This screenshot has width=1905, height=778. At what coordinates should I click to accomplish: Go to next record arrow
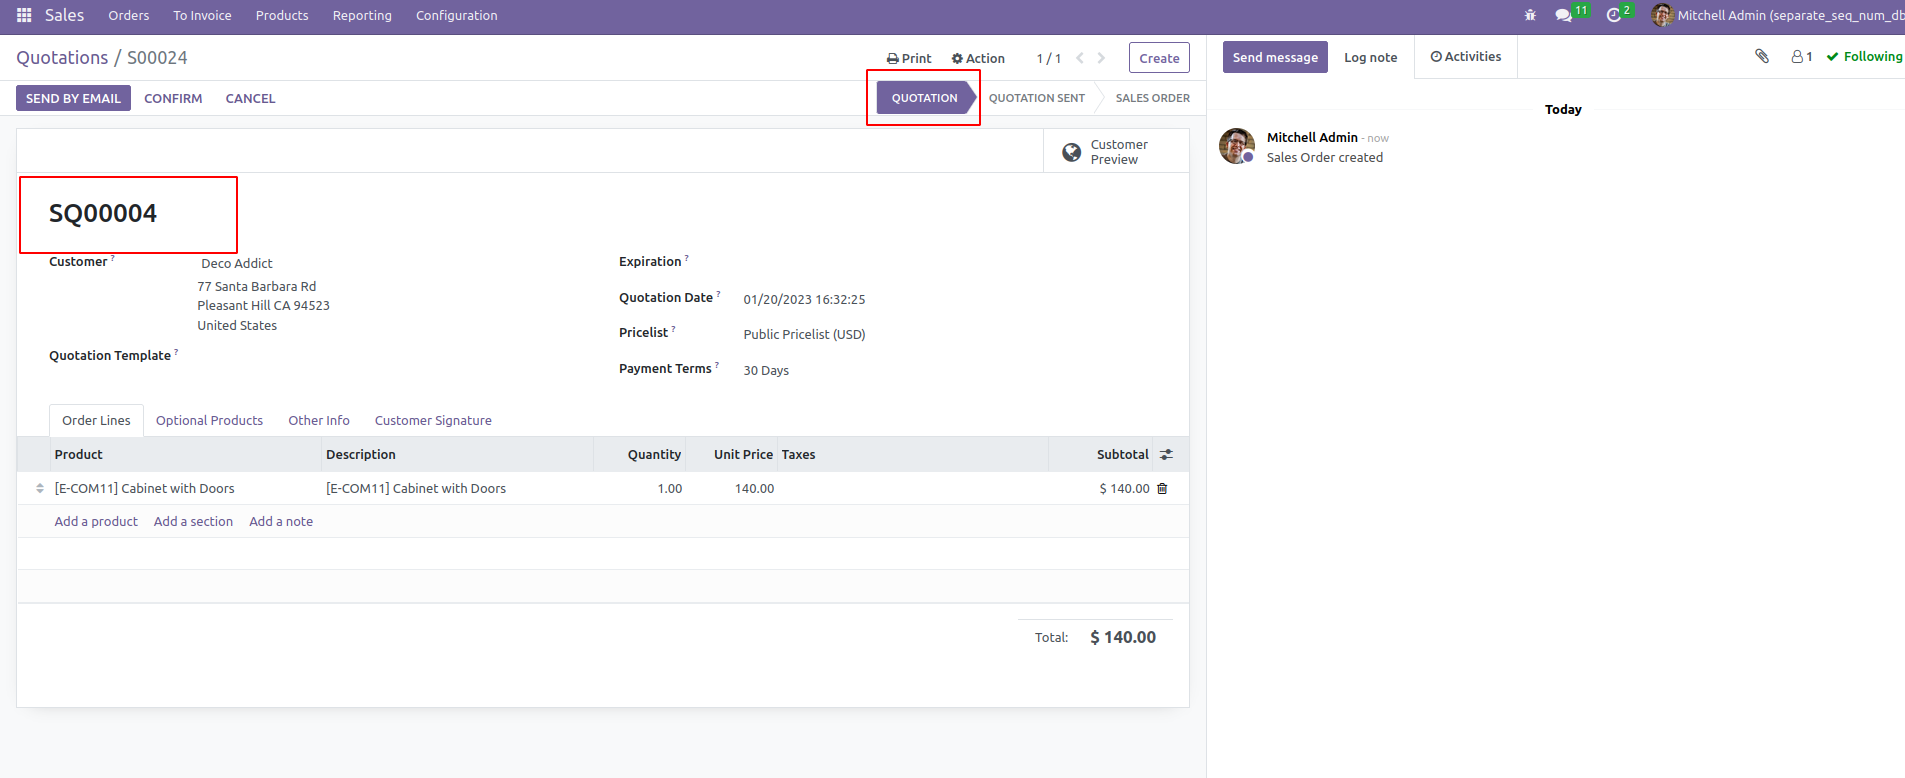(x=1101, y=58)
